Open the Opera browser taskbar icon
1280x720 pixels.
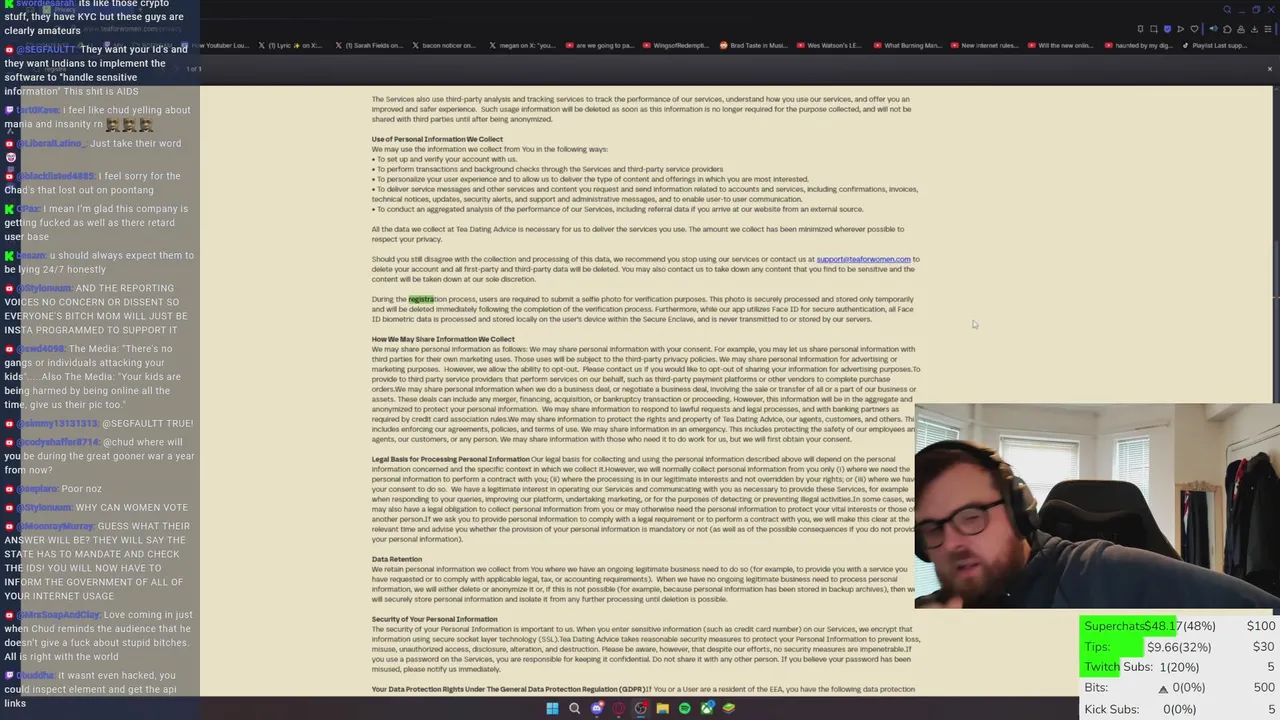(619, 708)
